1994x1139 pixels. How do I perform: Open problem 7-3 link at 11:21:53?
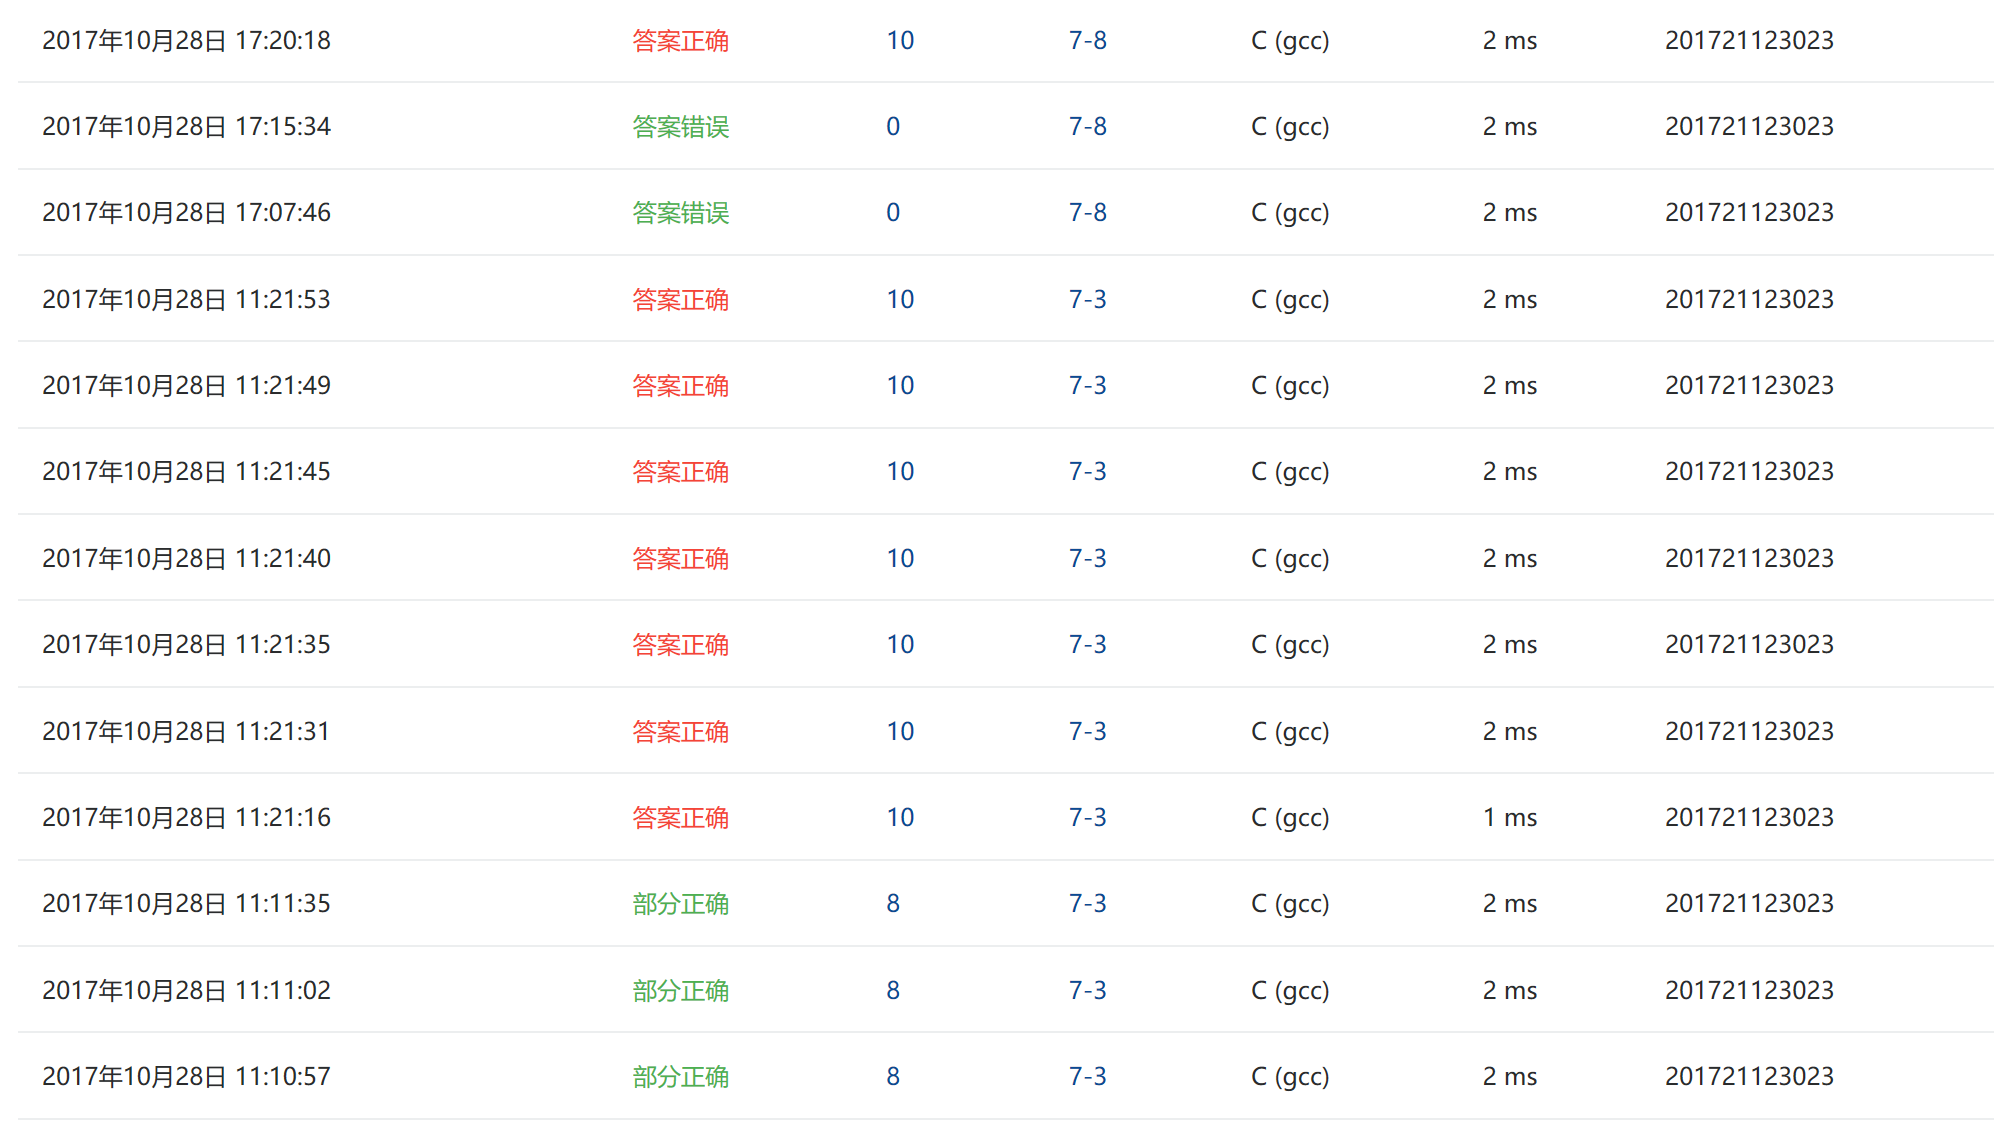click(x=1087, y=300)
